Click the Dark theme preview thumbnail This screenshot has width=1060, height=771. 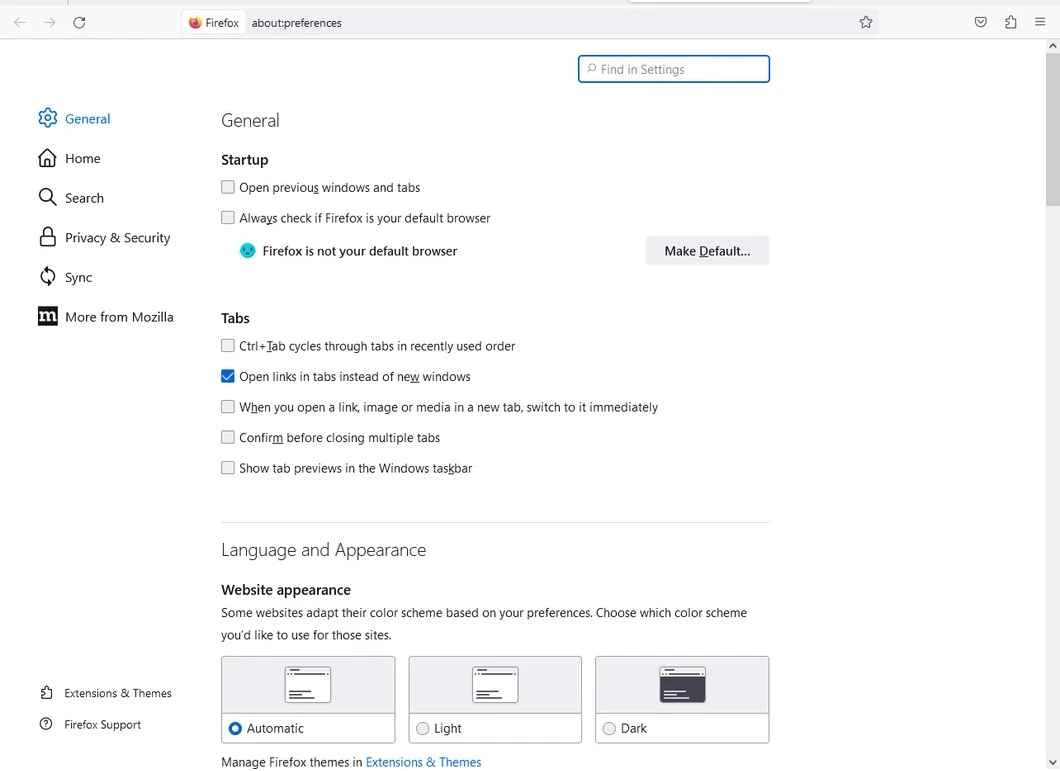pos(682,684)
